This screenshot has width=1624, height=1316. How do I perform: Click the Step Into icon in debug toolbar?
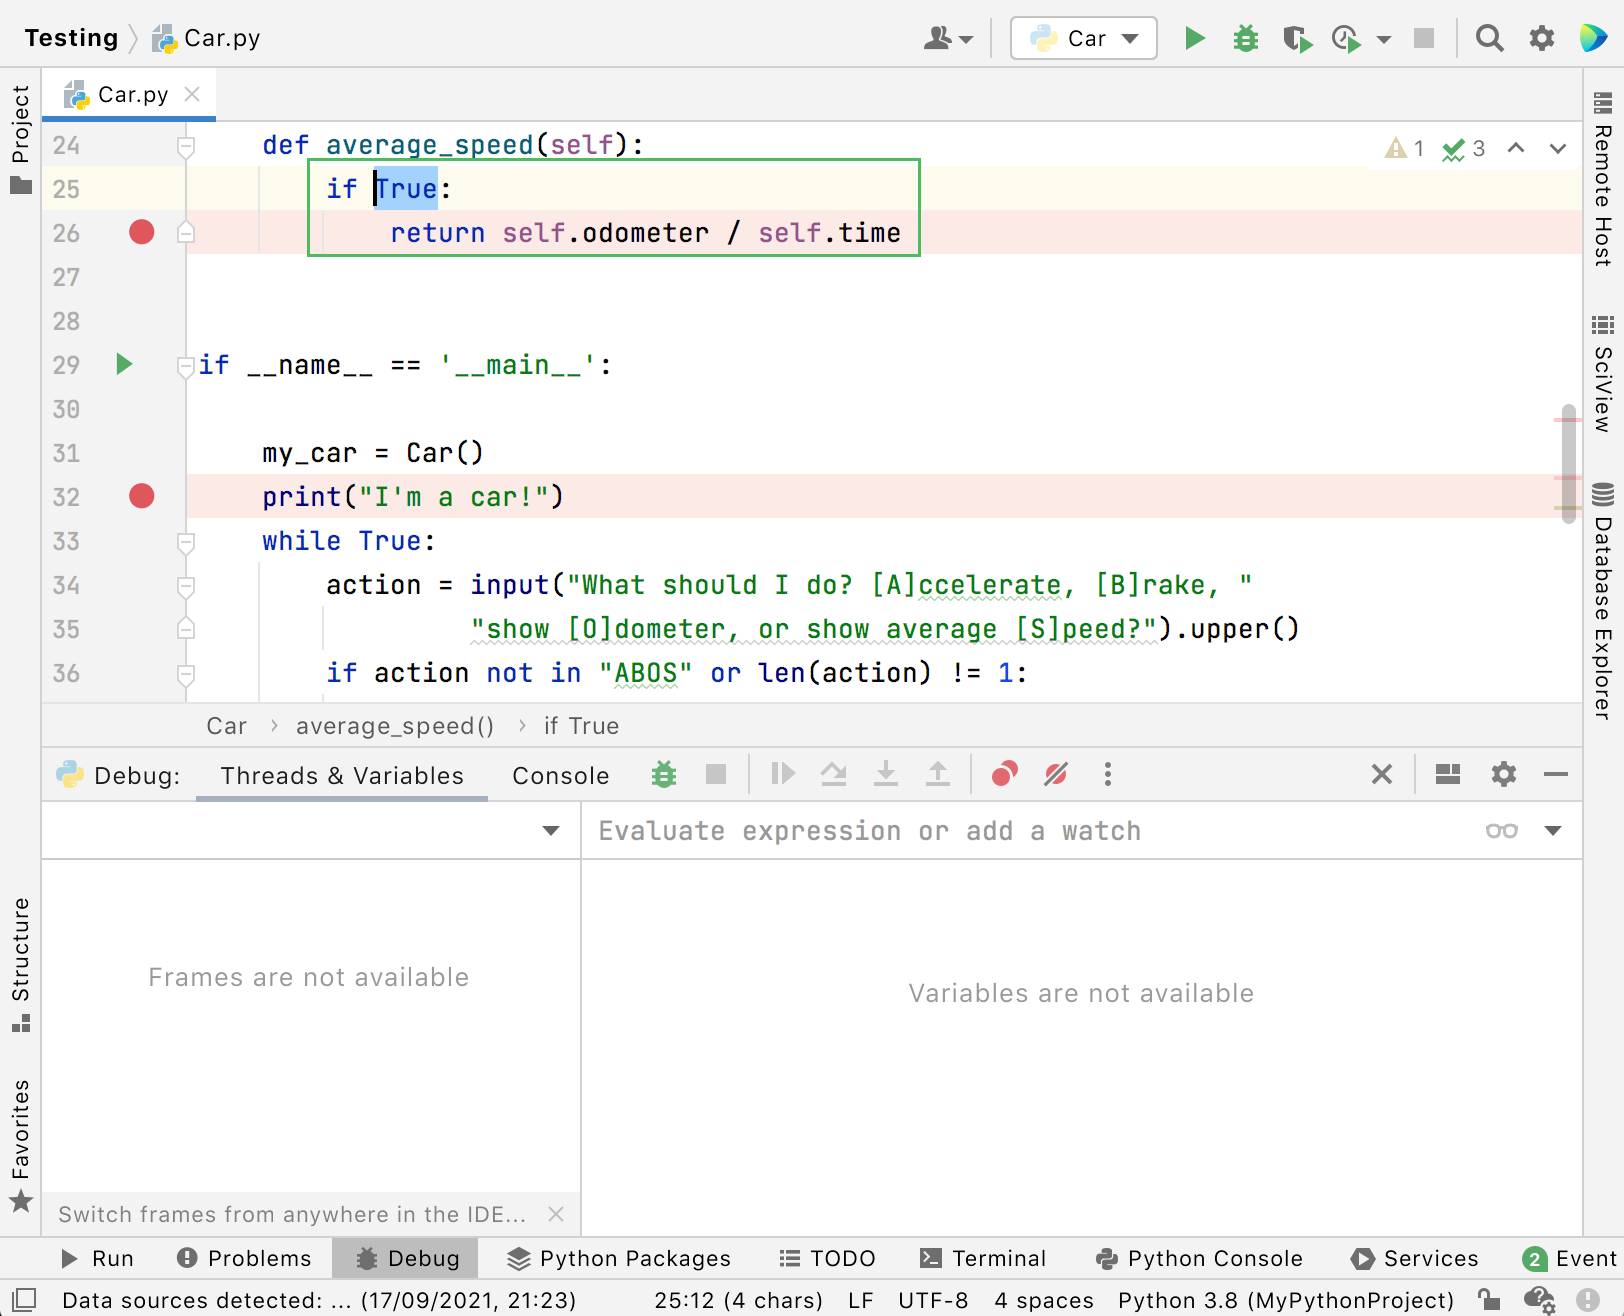[x=886, y=774]
